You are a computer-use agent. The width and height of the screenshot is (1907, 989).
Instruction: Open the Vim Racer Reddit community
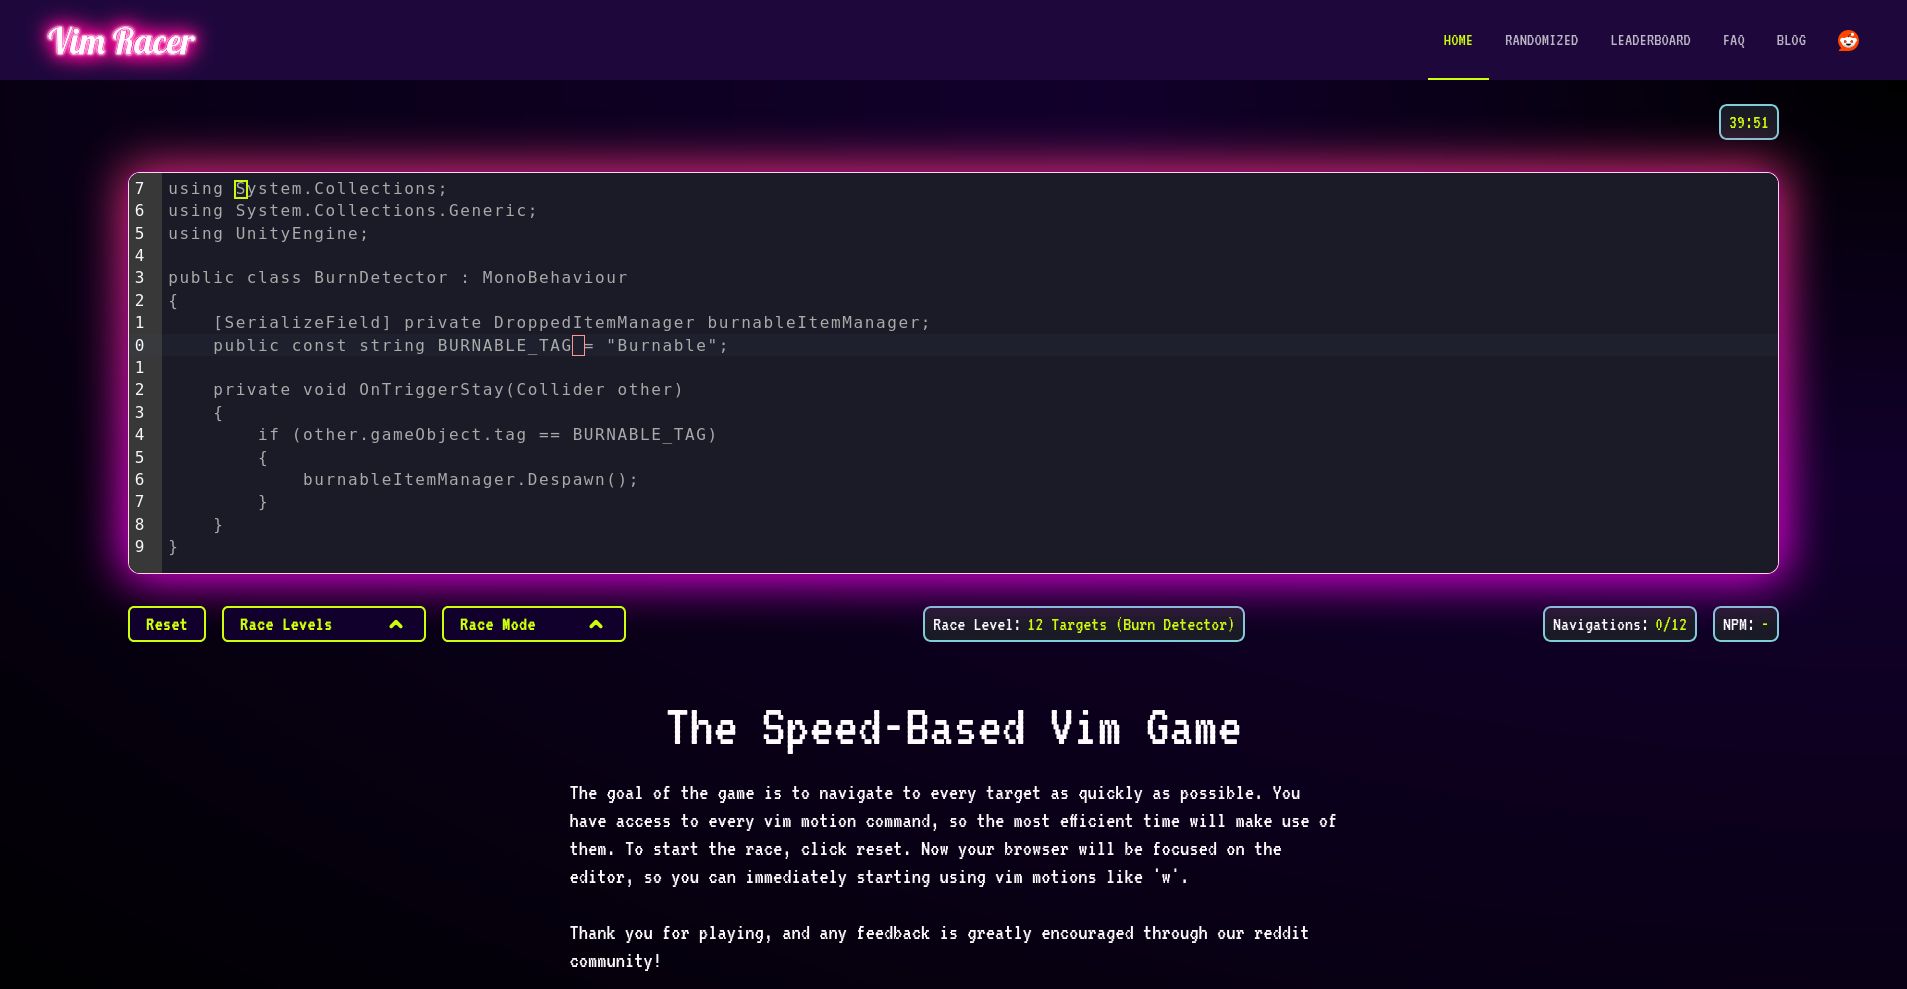pyautogui.click(x=1848, y=40)
